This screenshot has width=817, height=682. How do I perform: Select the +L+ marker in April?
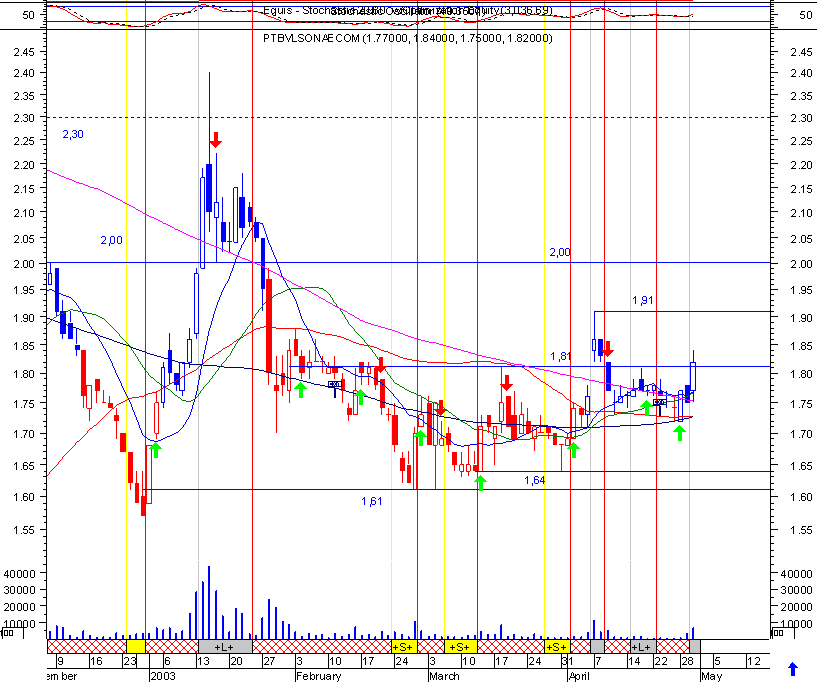click(x=641, y=647)
